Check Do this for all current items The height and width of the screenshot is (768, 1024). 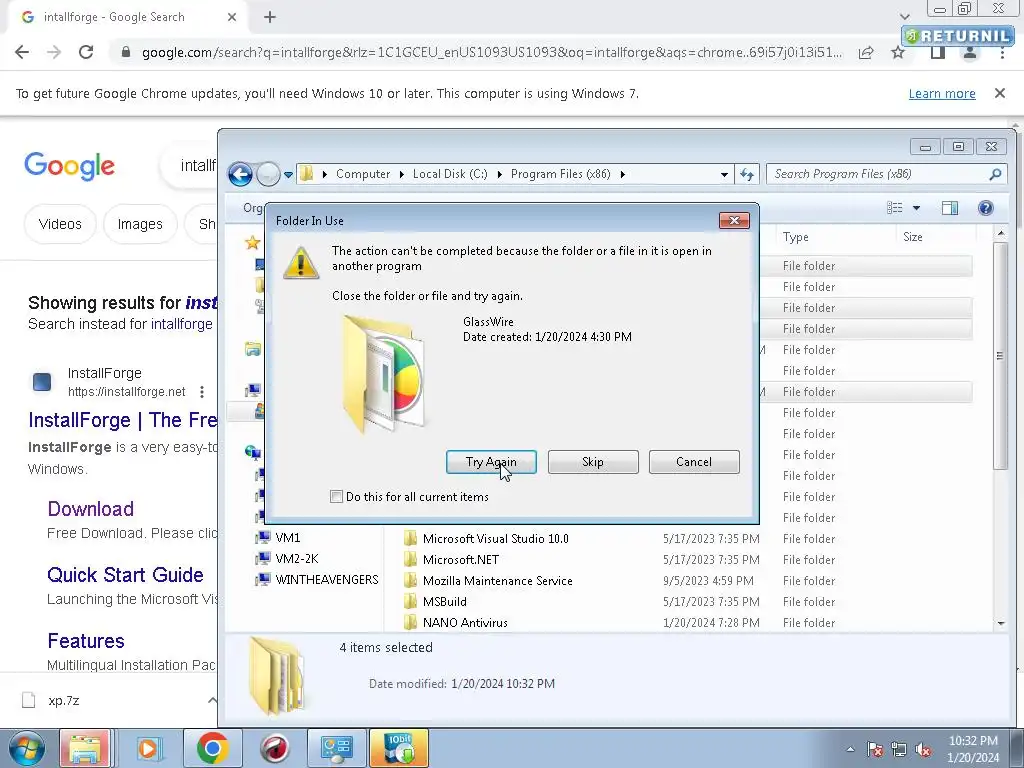336,496
